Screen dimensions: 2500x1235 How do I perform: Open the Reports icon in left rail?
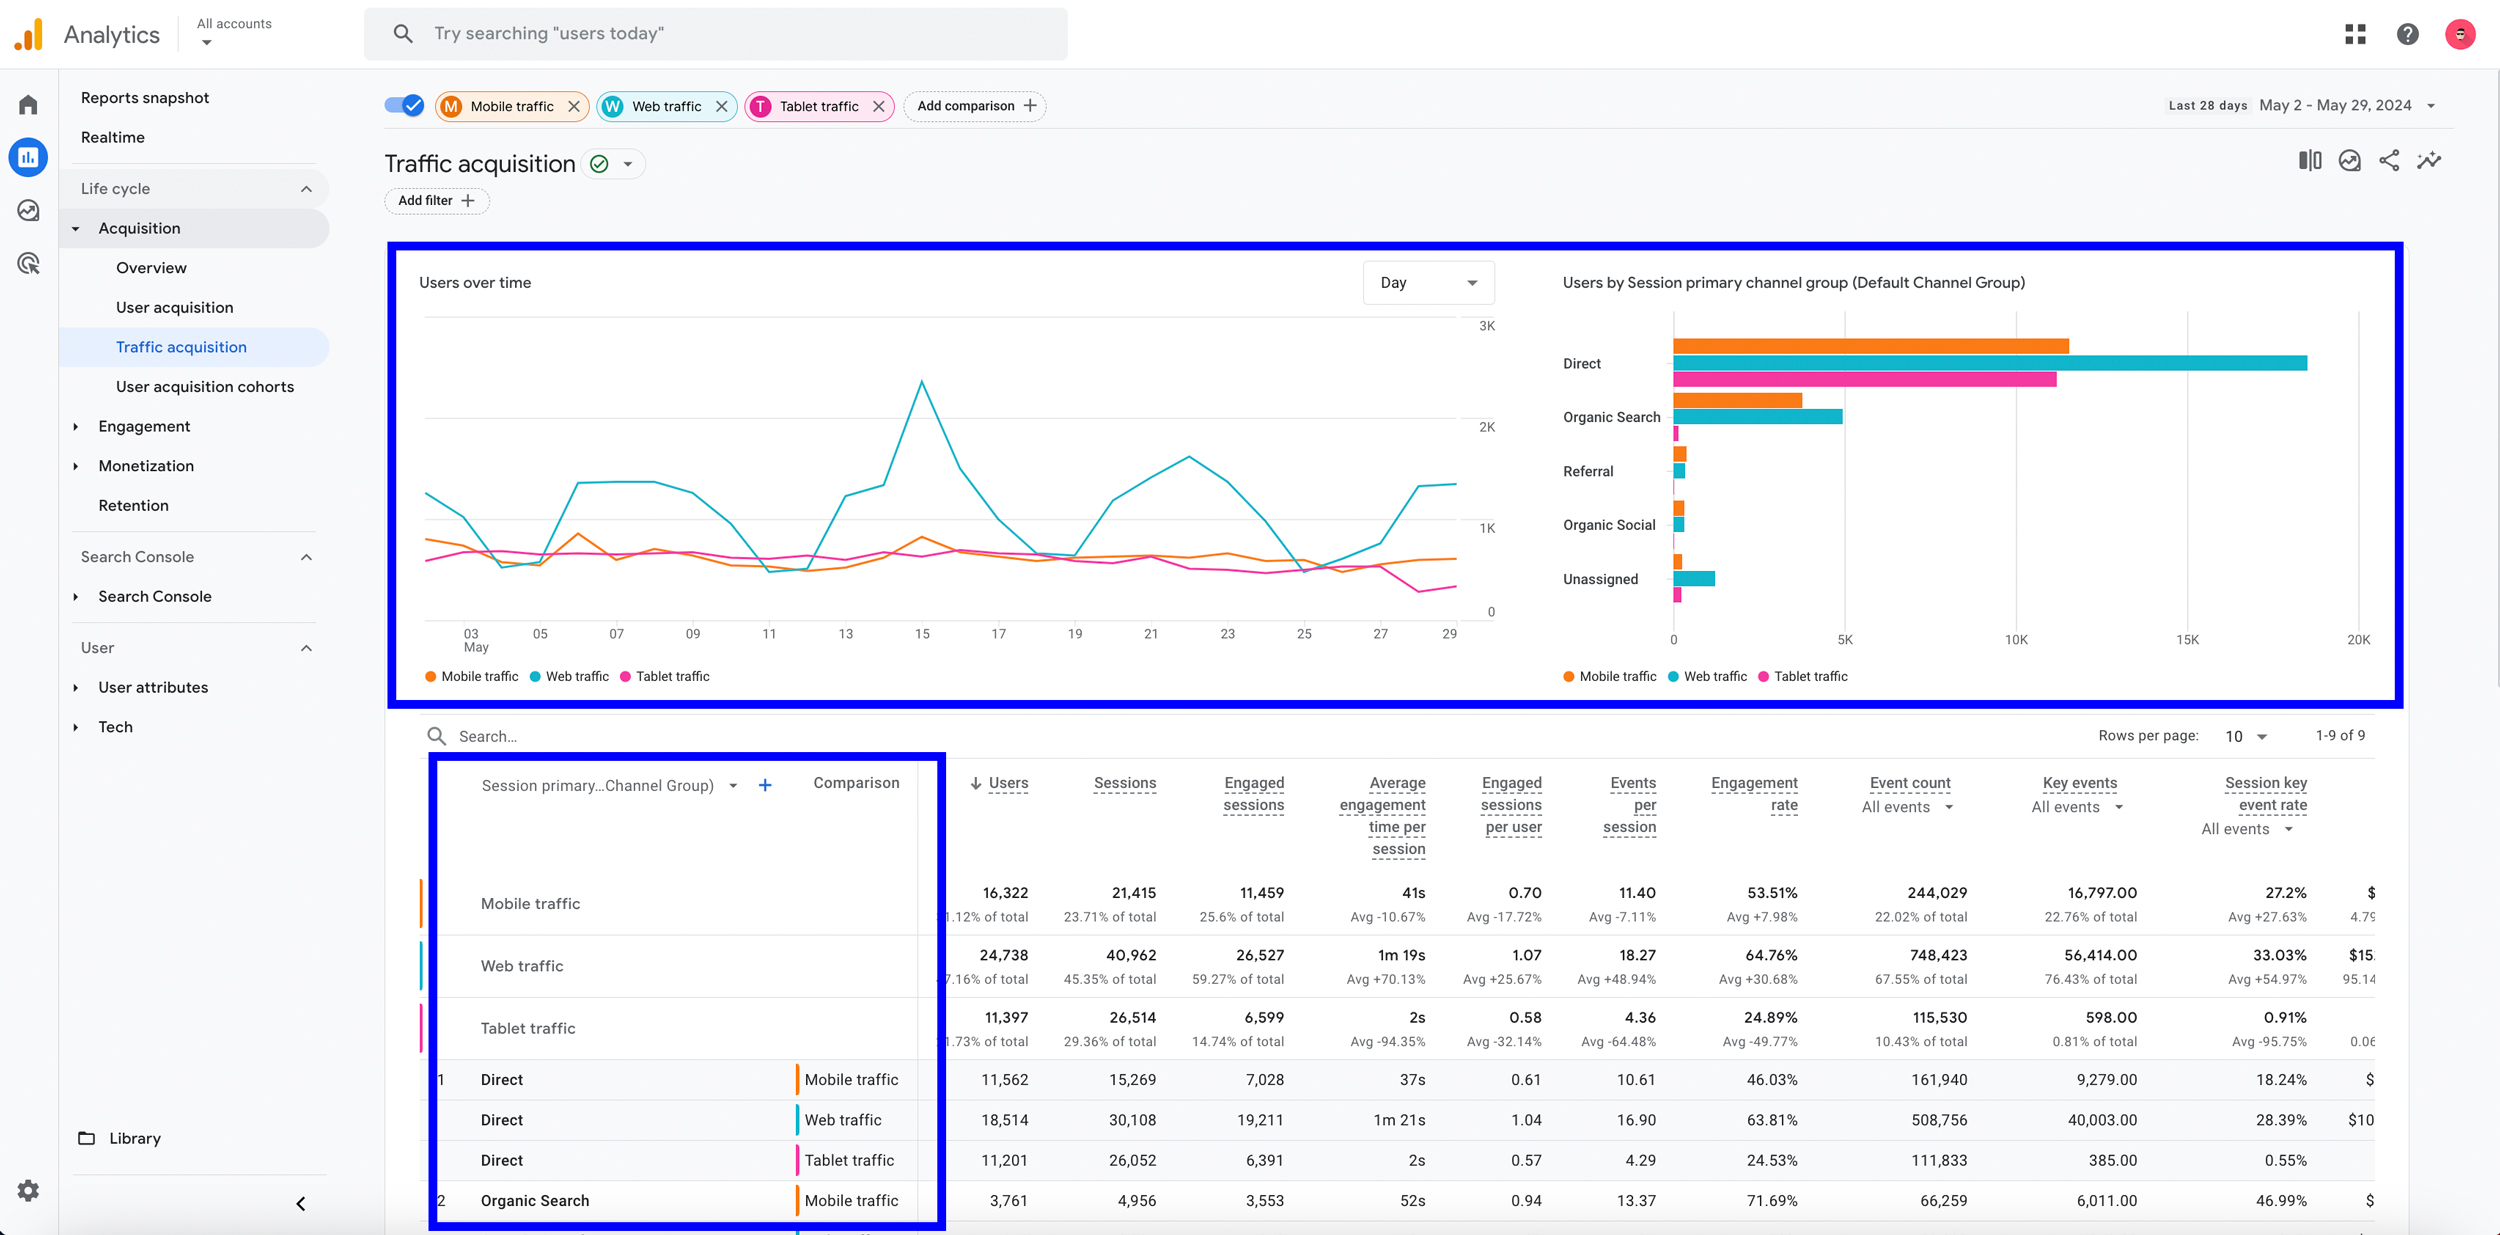(x=28, y=157)
